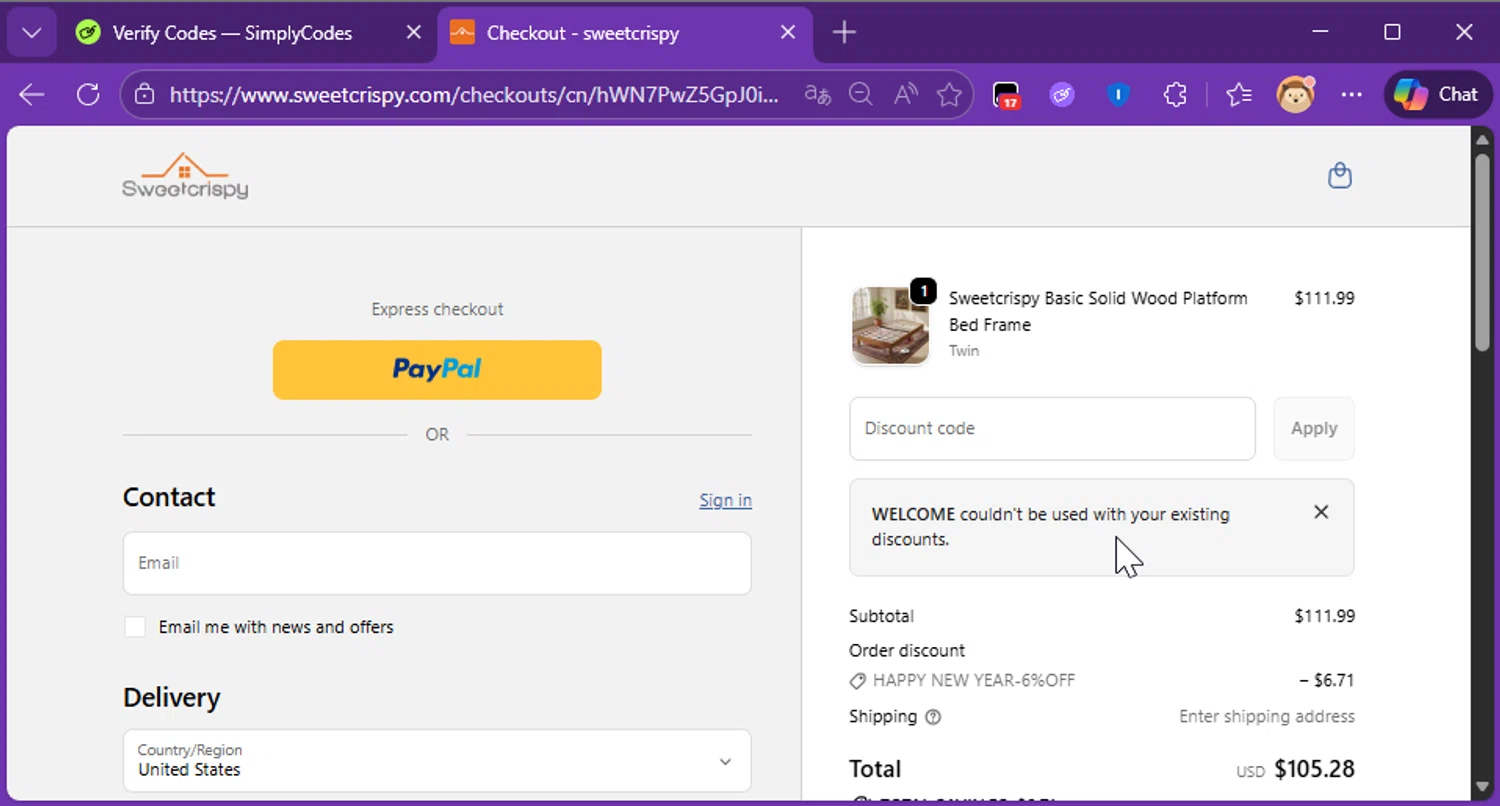Focus the Email input field
Image resolution: width=1500 pixels, height=806 pixels.
(437, 563)
